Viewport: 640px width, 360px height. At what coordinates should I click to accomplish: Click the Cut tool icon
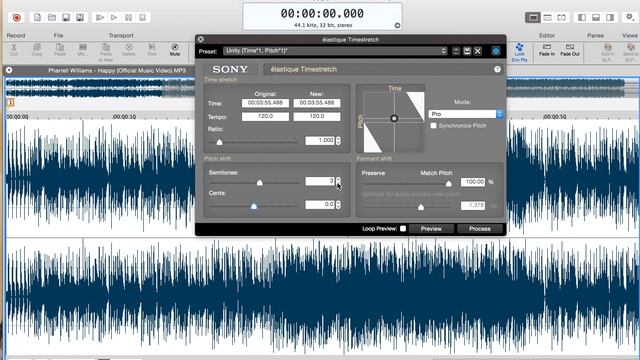13,49
